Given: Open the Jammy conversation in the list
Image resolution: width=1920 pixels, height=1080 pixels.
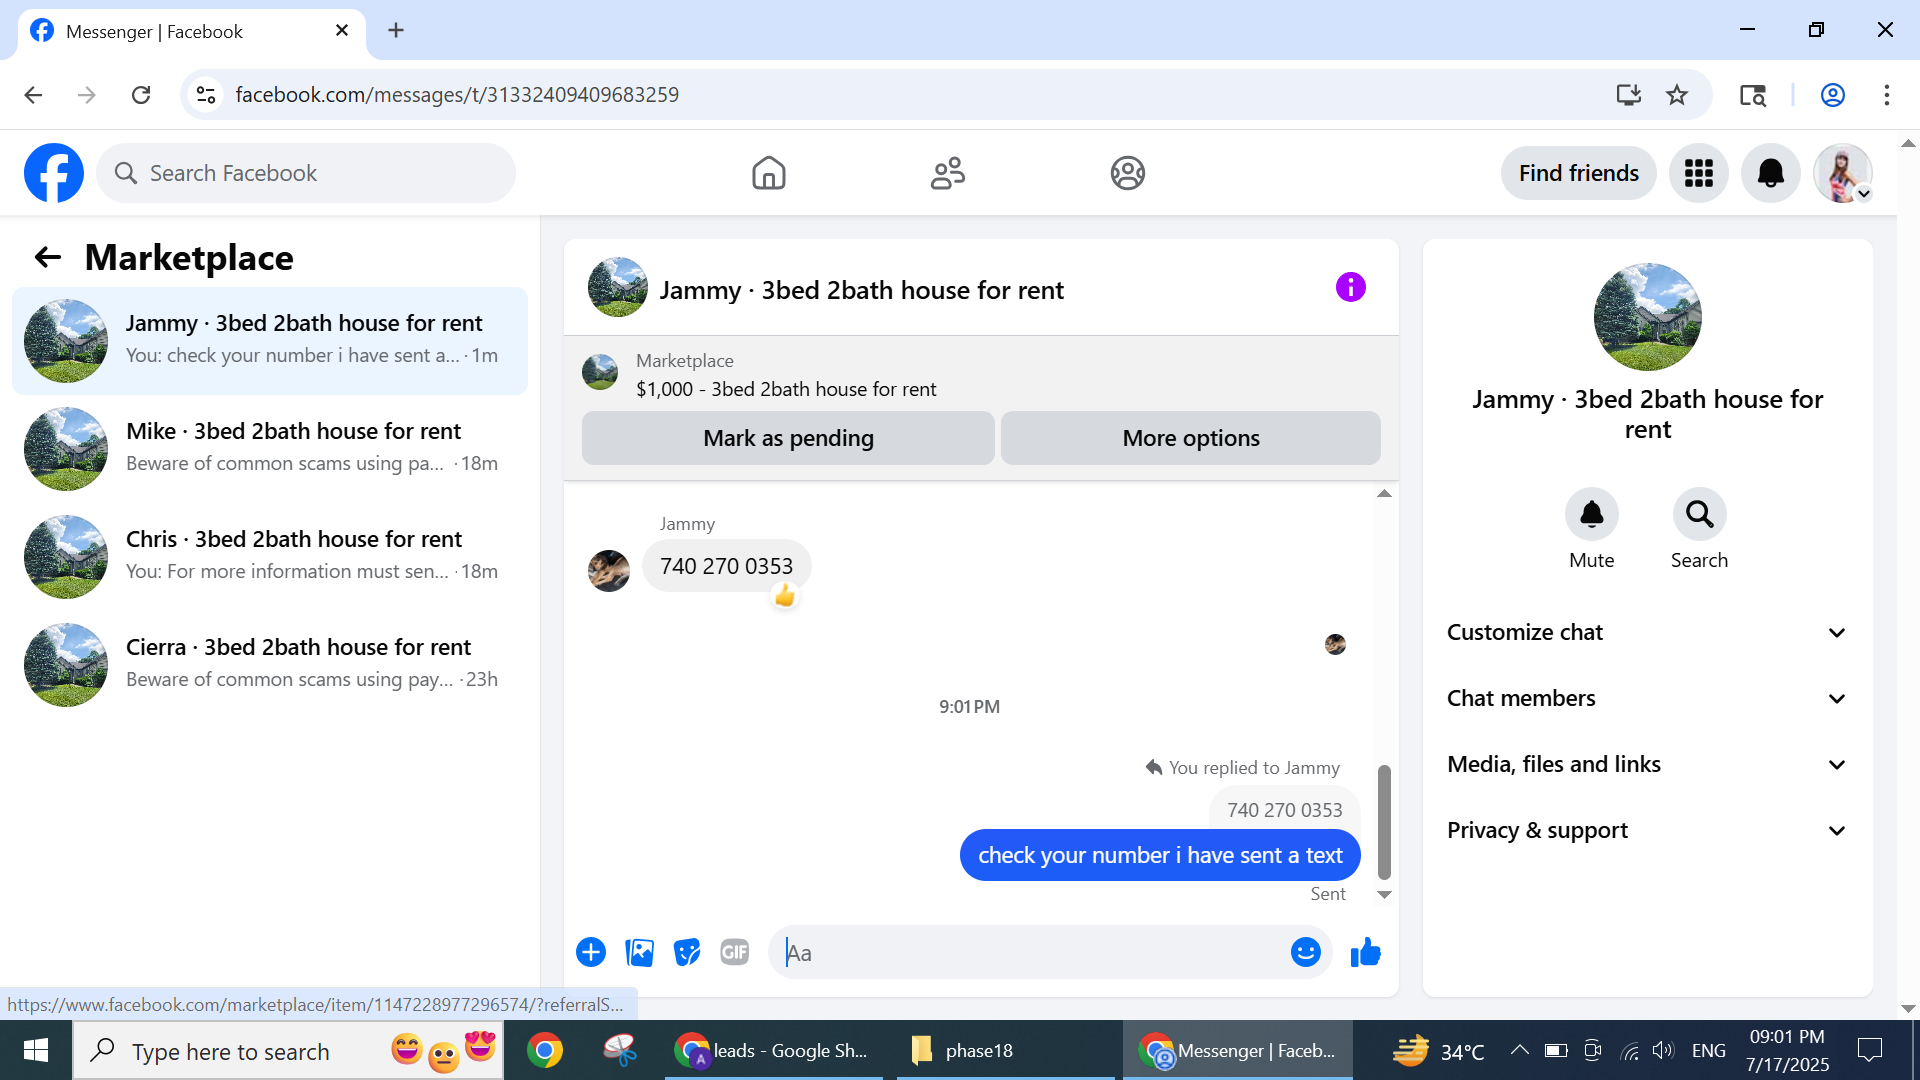Looking at the screenshot, I should click(270, 341).
